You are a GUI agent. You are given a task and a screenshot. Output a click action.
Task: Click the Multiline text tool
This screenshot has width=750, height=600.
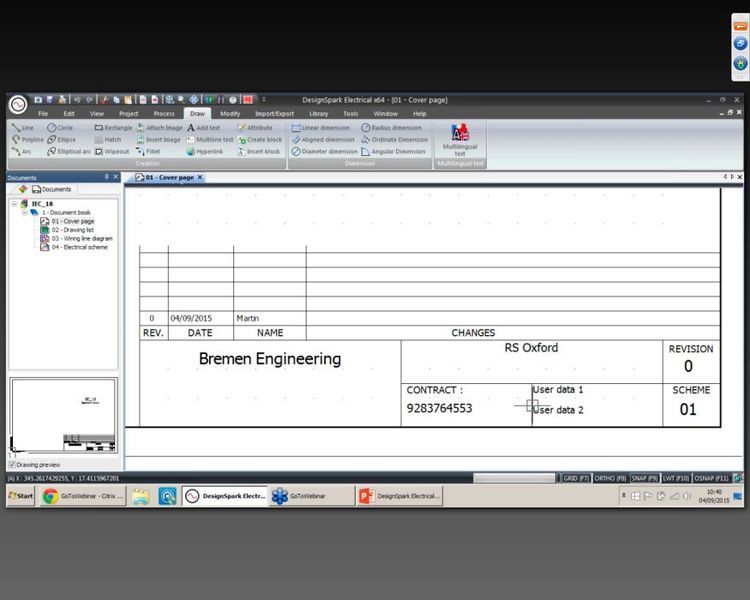tap(210, 140)
